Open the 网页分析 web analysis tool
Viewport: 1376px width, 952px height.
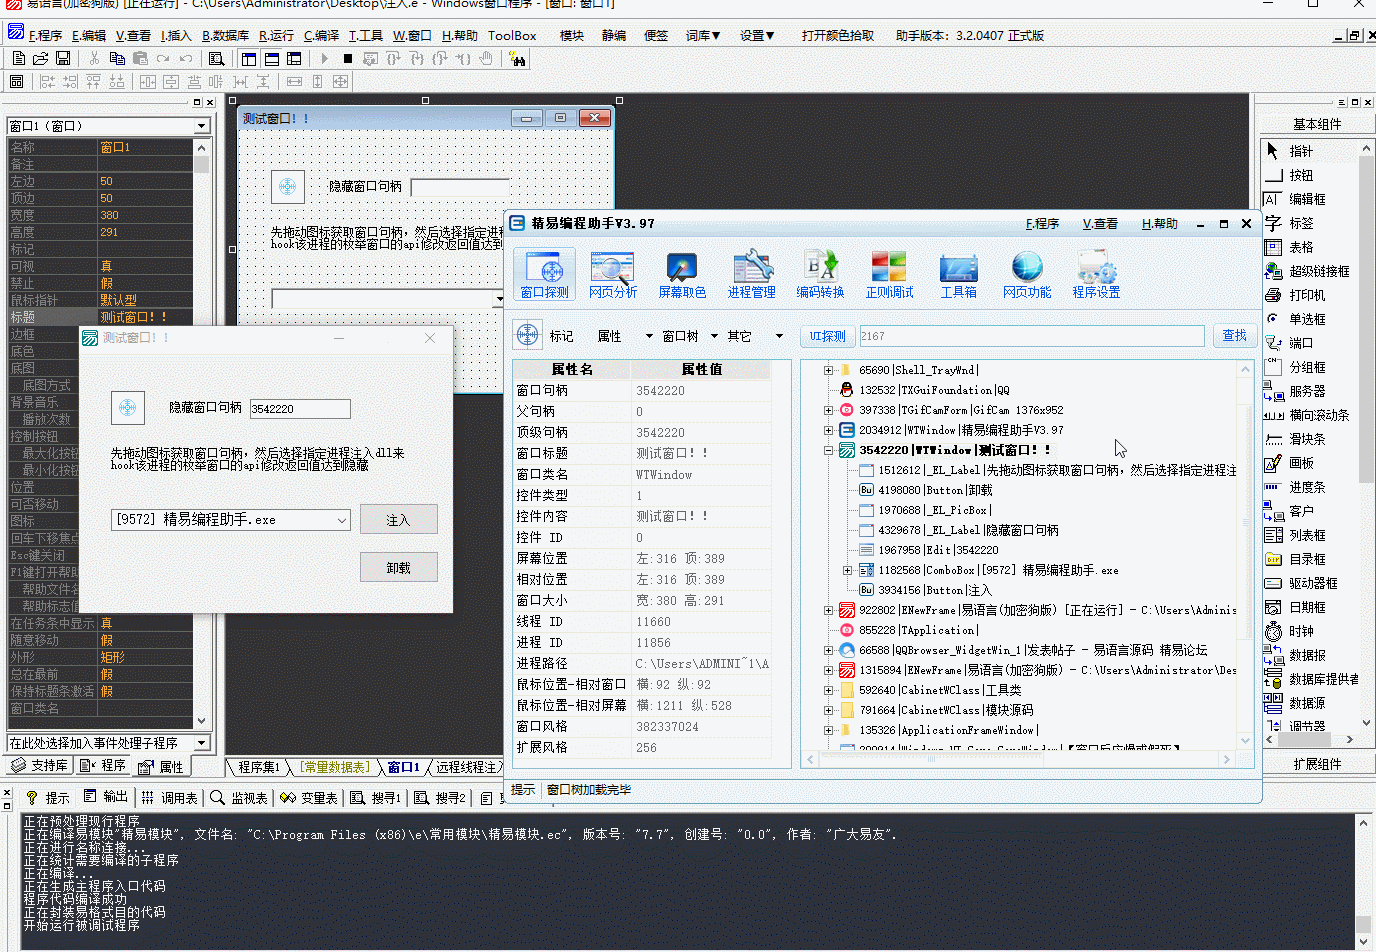tap(612, 274)
